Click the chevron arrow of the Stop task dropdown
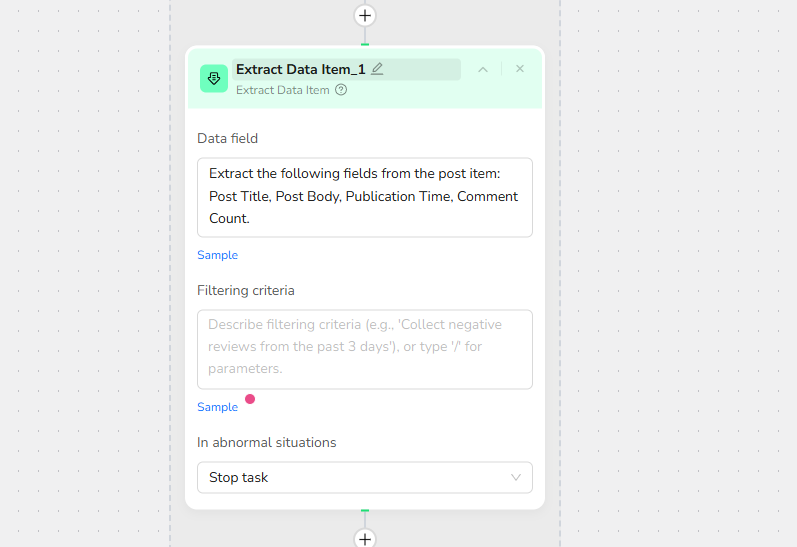 click(x=516, y=477)
